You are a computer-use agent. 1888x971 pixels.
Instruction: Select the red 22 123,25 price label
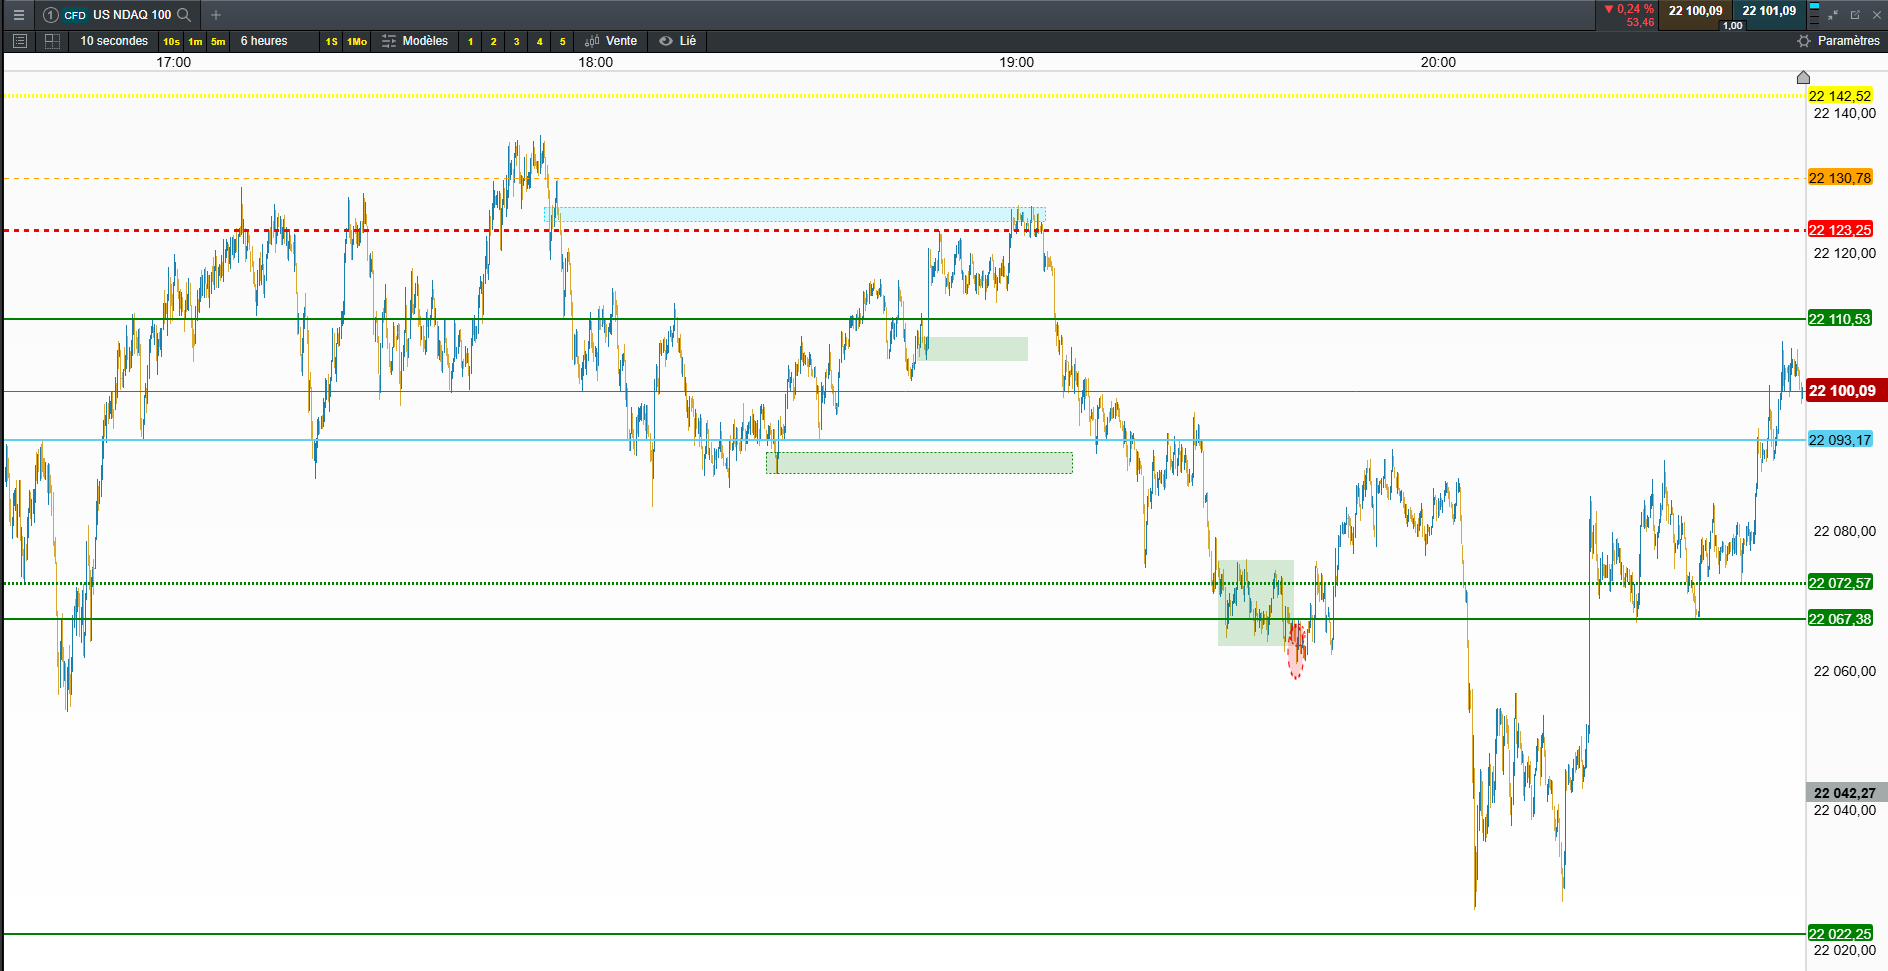click(x=1840, y=230)
